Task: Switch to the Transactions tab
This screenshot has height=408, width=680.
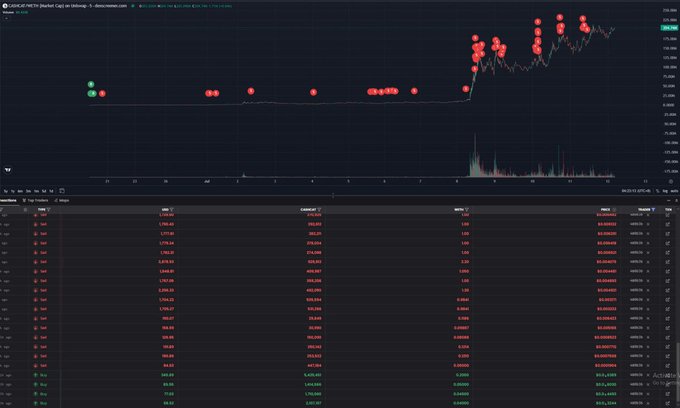Action: click(8, 200)
